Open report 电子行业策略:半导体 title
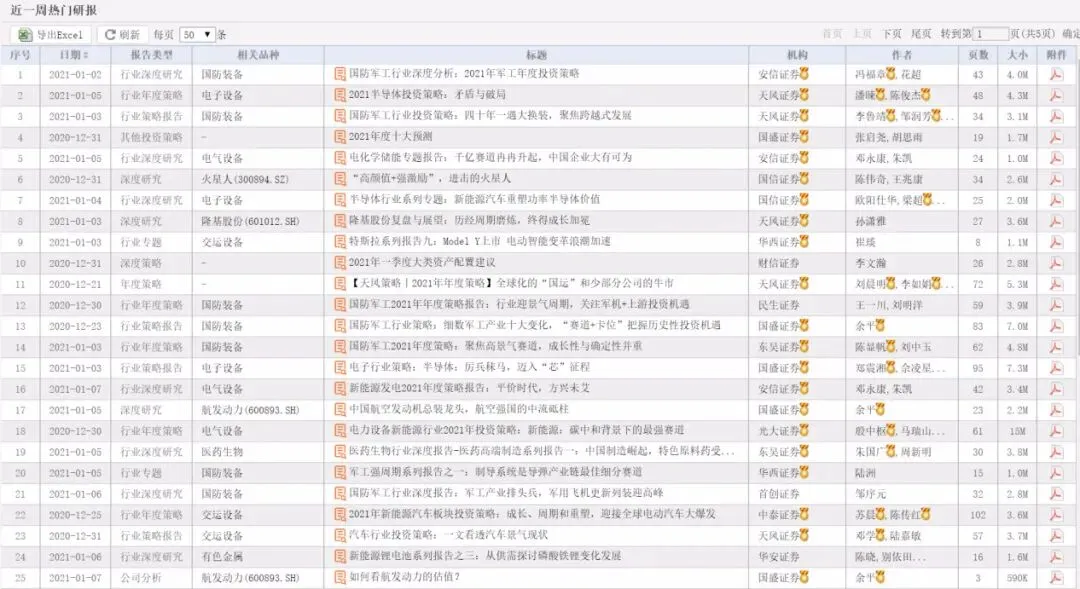1080x589 pixels. click(x=469, y=367)
